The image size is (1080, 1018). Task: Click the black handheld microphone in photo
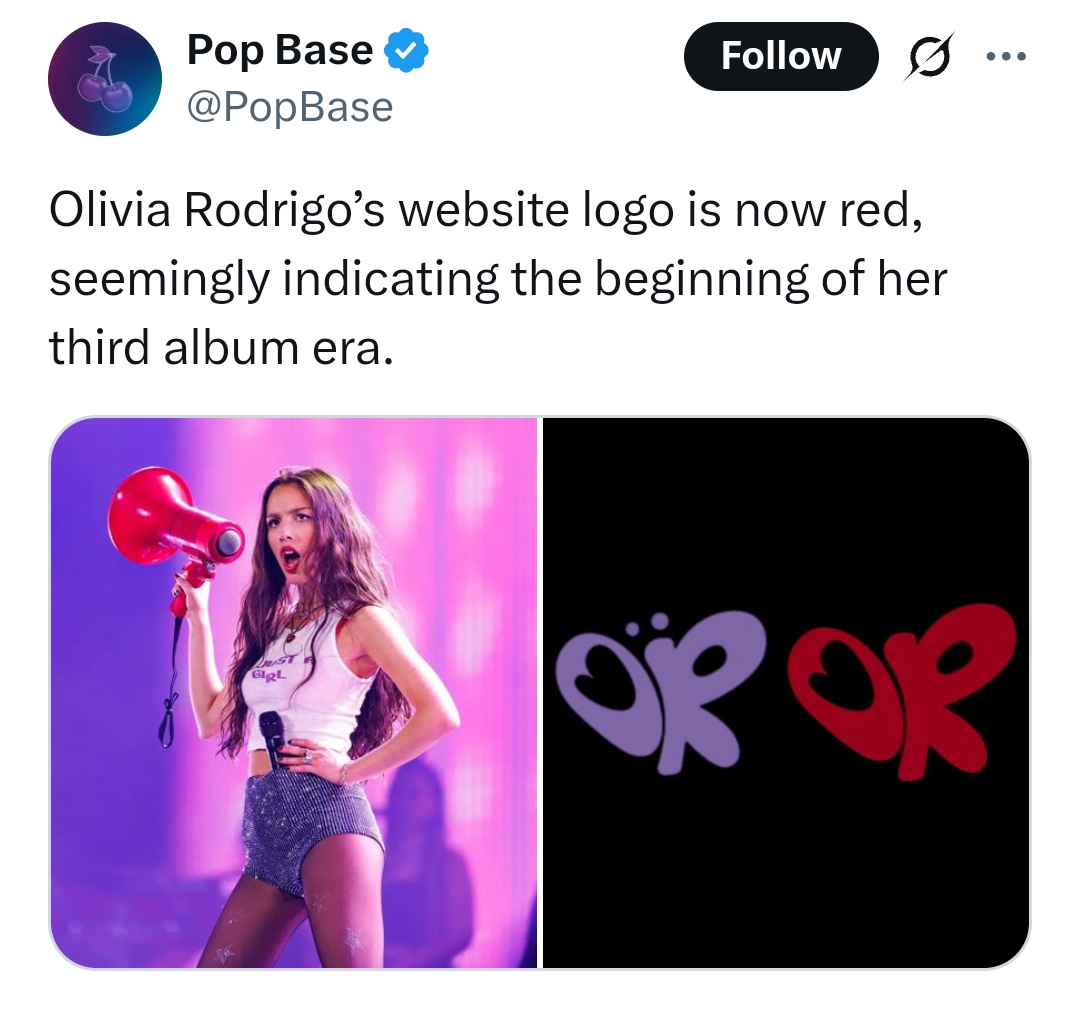pos(272,738)
